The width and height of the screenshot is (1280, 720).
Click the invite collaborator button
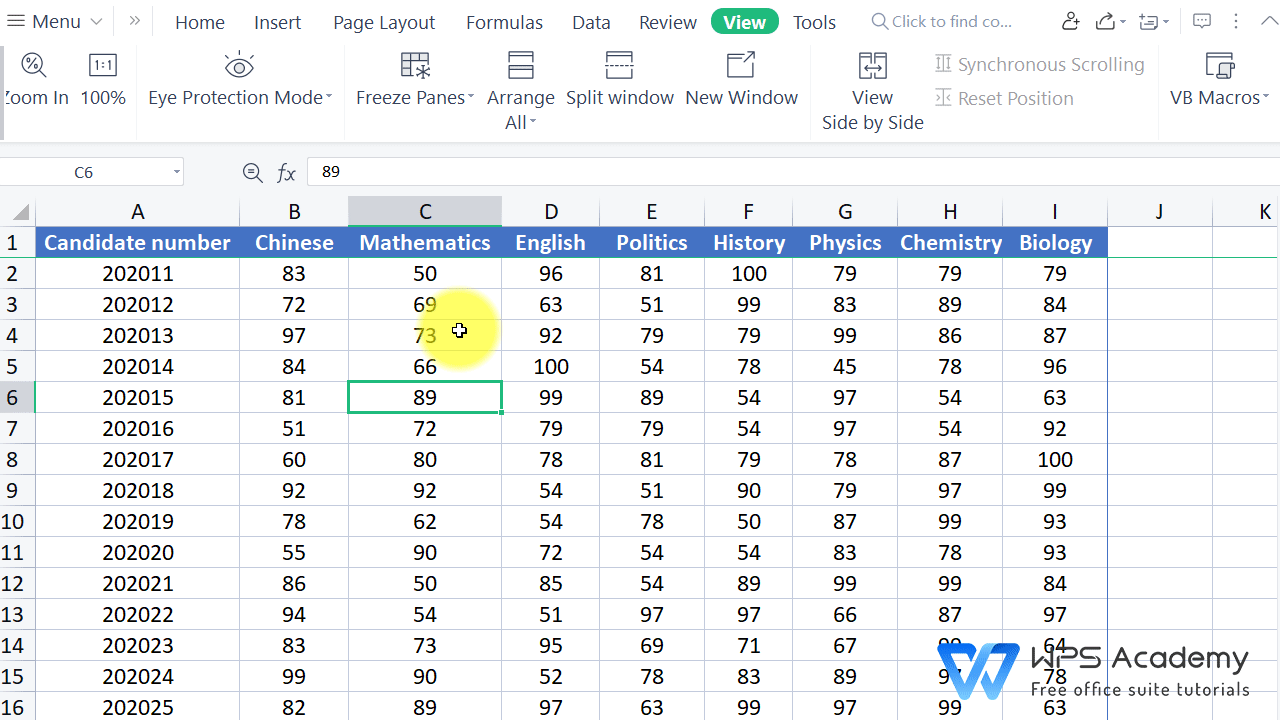(1069, 21)
